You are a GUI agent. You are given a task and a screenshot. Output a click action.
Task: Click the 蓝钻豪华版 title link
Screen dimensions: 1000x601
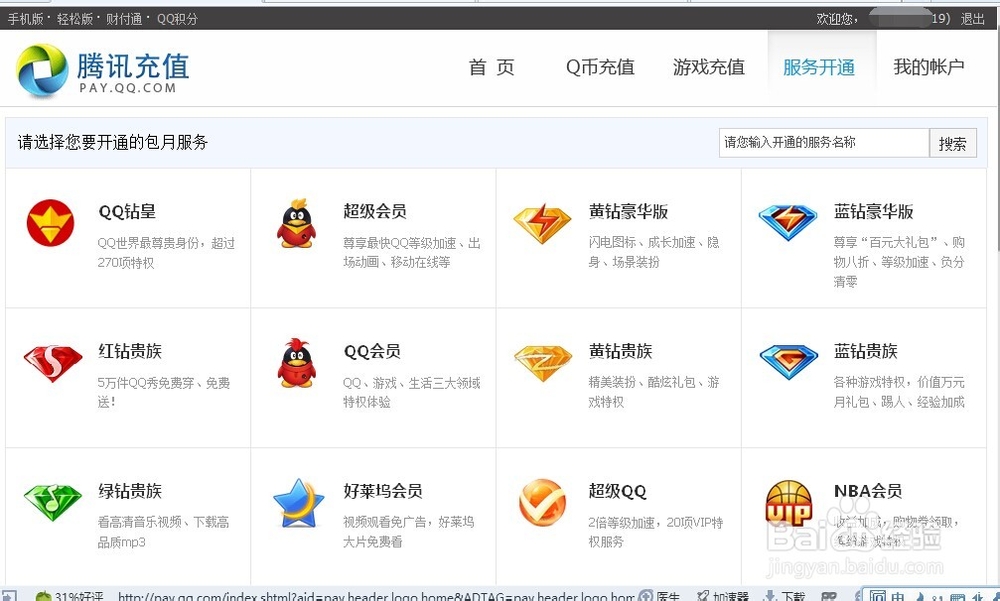coord(873,211)
